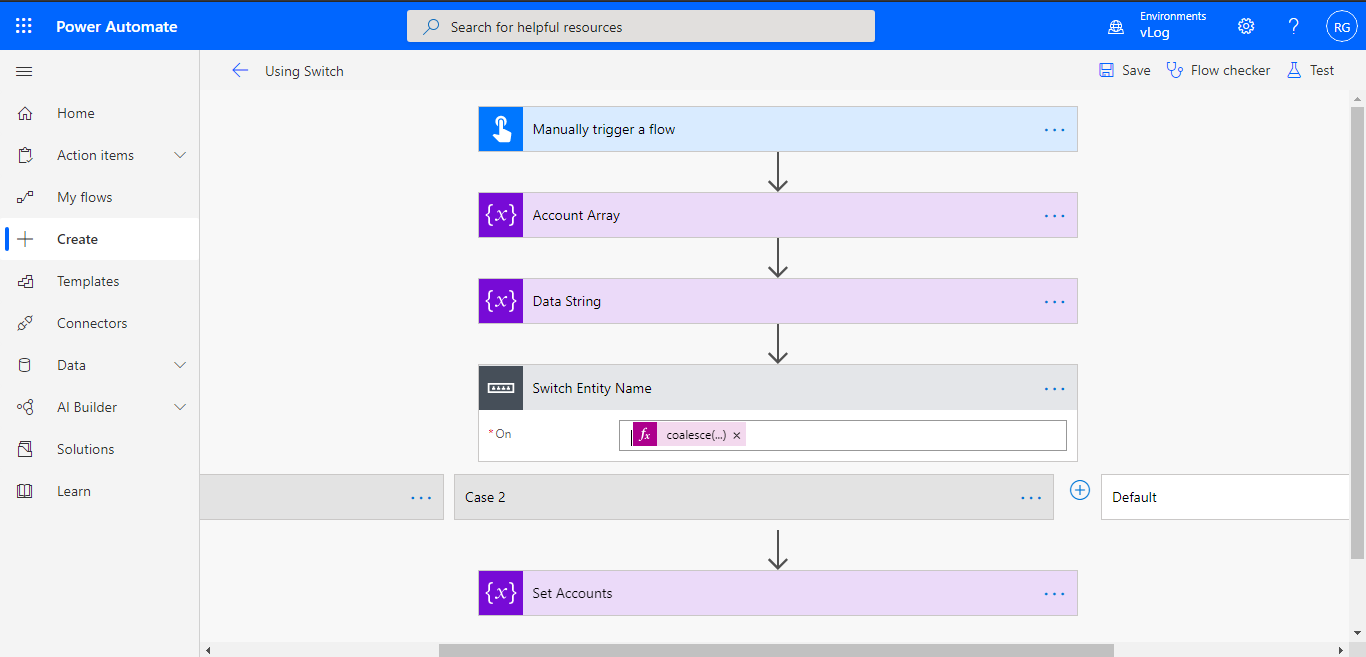The image size is (1366, 657).
Task: Click the keyboard icon on Switch Entity Name
Action: [500, 388]
